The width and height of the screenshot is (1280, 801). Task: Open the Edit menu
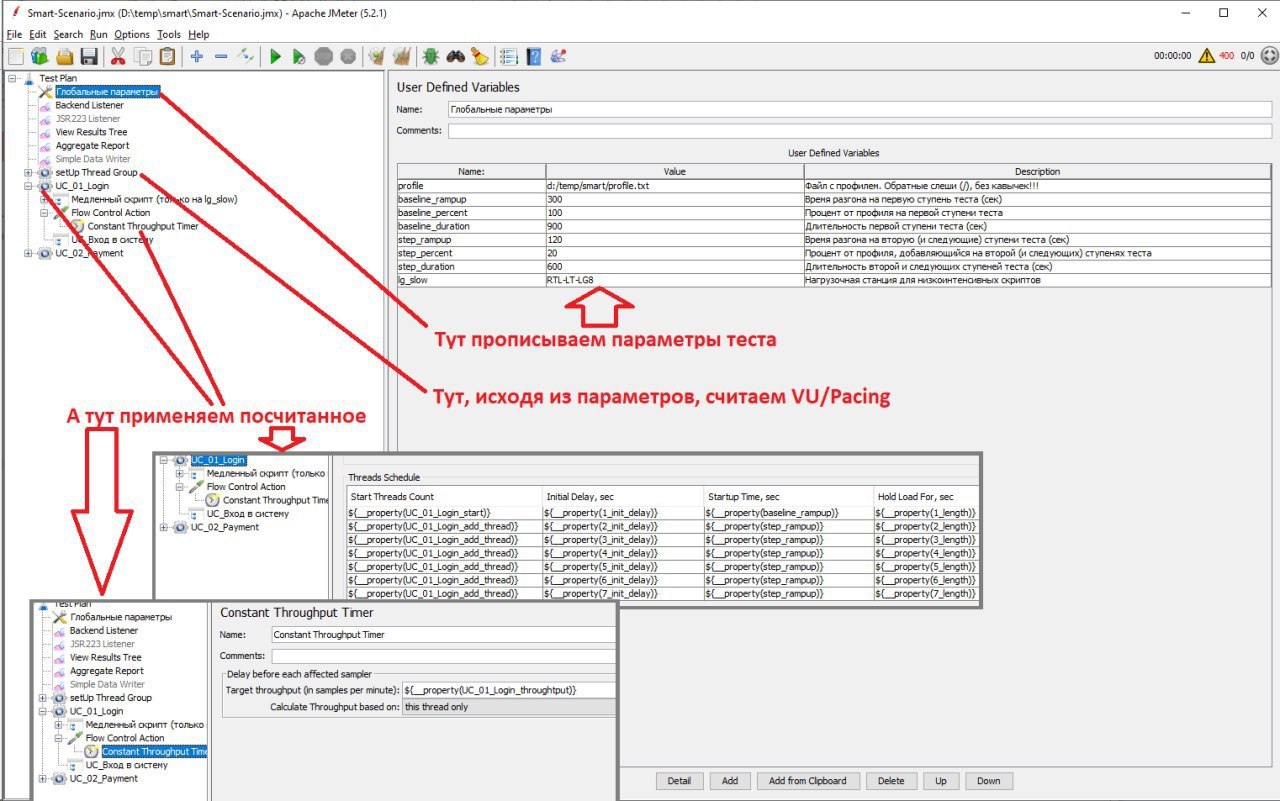38,34
